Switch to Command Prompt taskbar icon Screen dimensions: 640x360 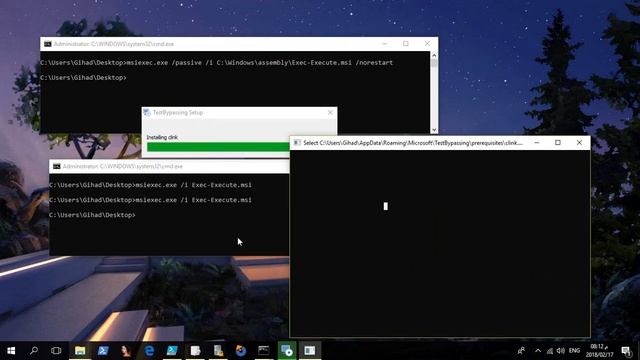coord(264,351)
